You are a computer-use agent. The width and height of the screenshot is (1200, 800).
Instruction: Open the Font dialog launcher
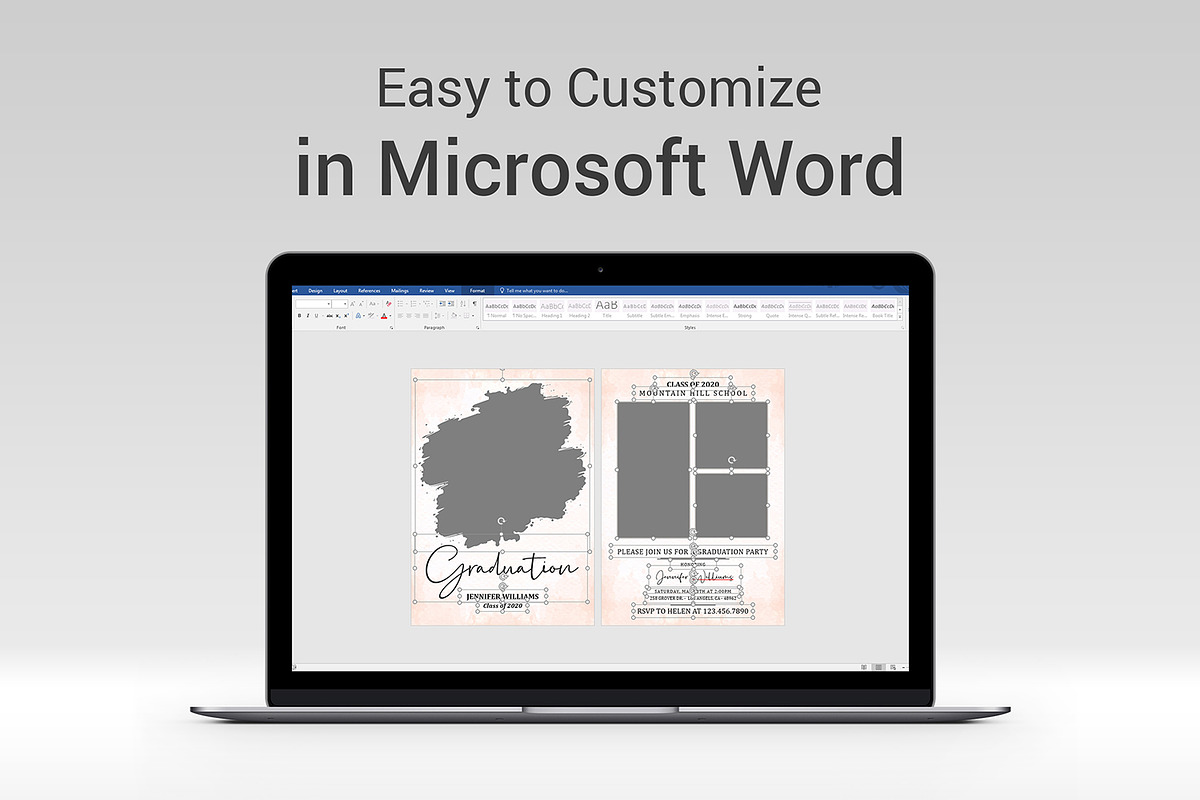pyautogui.click(x=390, y=327)
